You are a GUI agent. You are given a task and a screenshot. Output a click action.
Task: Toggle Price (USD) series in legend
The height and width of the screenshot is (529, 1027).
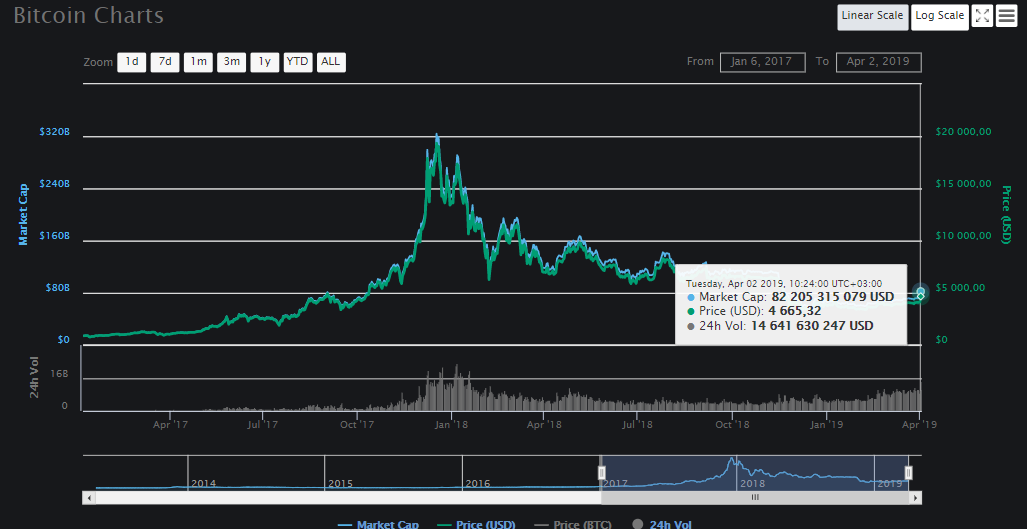(477, 524)
